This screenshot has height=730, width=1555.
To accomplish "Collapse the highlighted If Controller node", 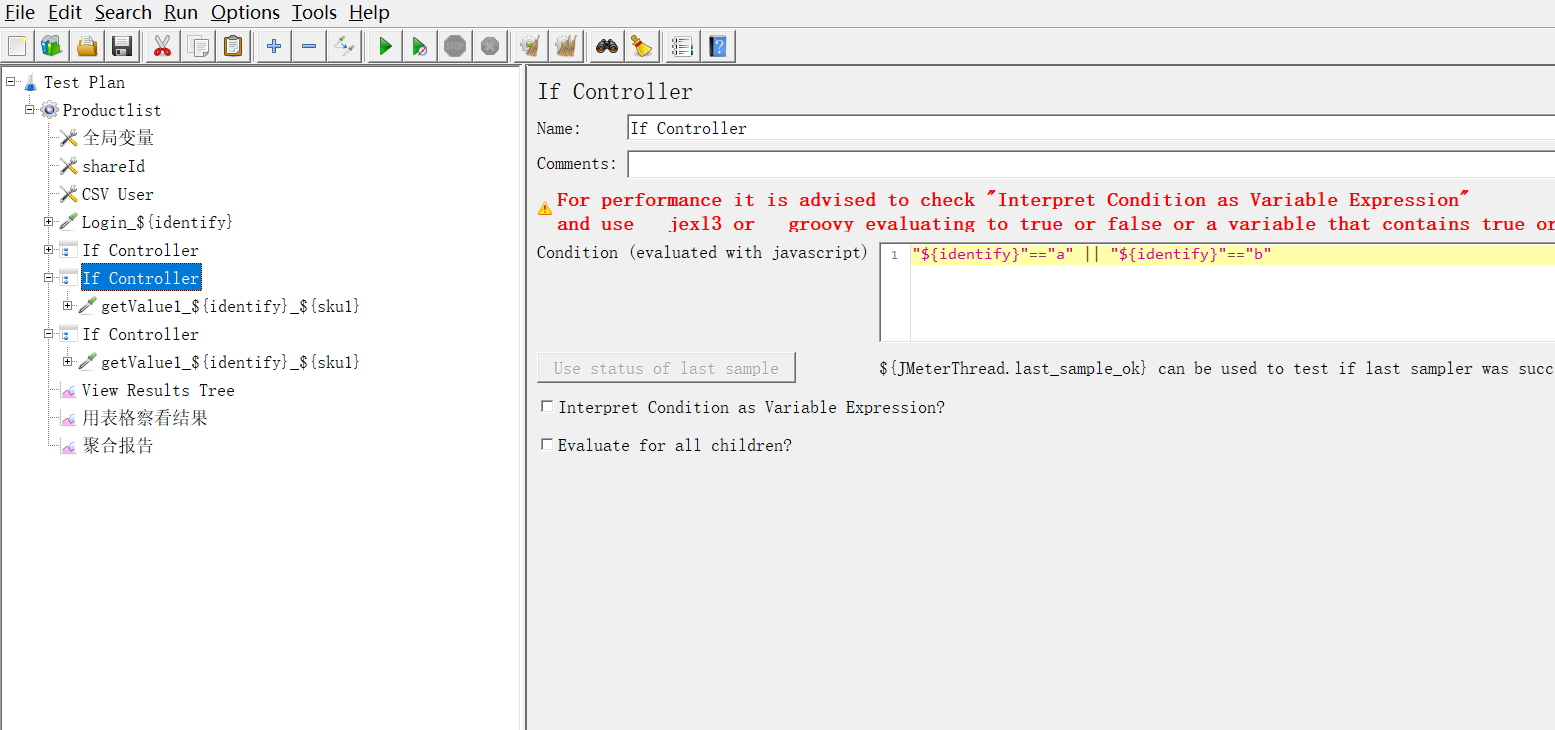I will click(x=49, y=277).
